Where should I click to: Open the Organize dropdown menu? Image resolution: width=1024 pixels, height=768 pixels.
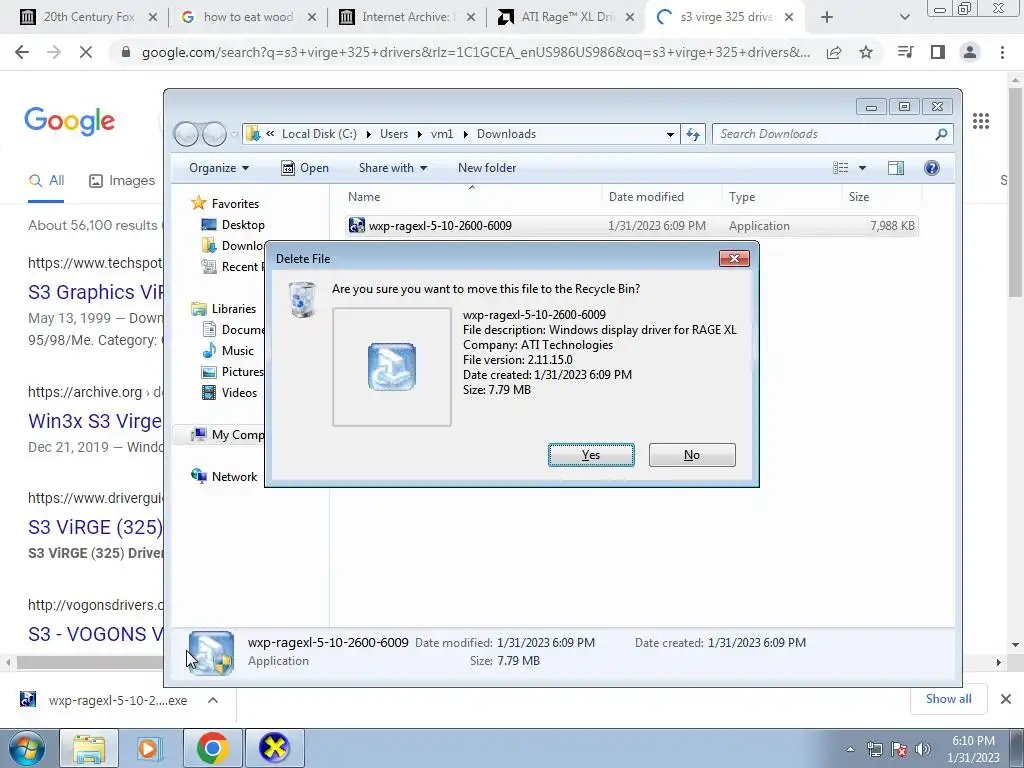click(219, 168)
